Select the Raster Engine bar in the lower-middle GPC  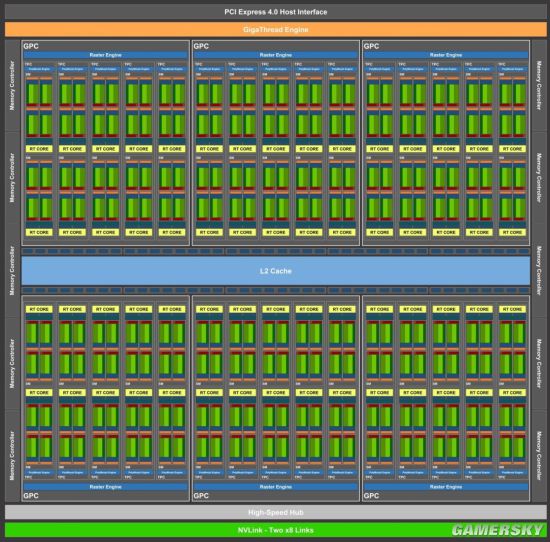276,487
